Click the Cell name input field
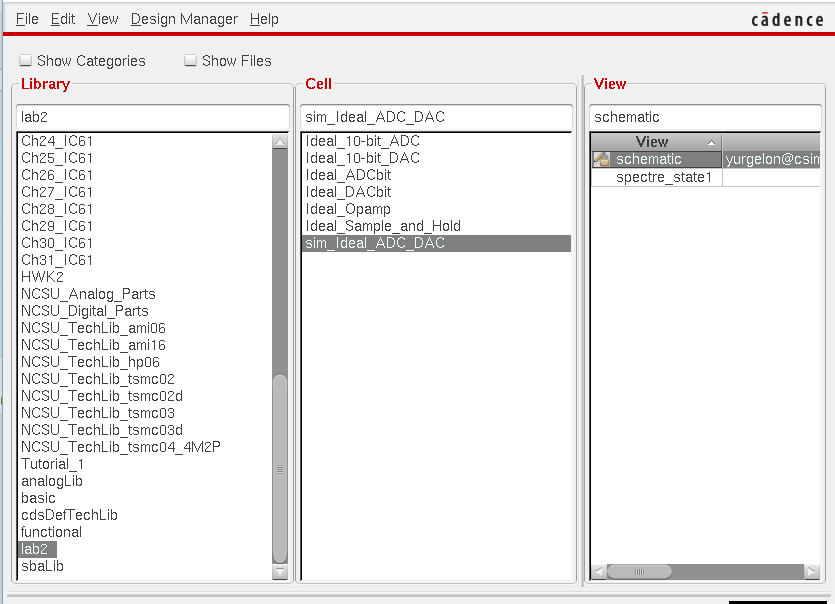The width and height of the screenshot is (835, 604). tap(436, 117)
